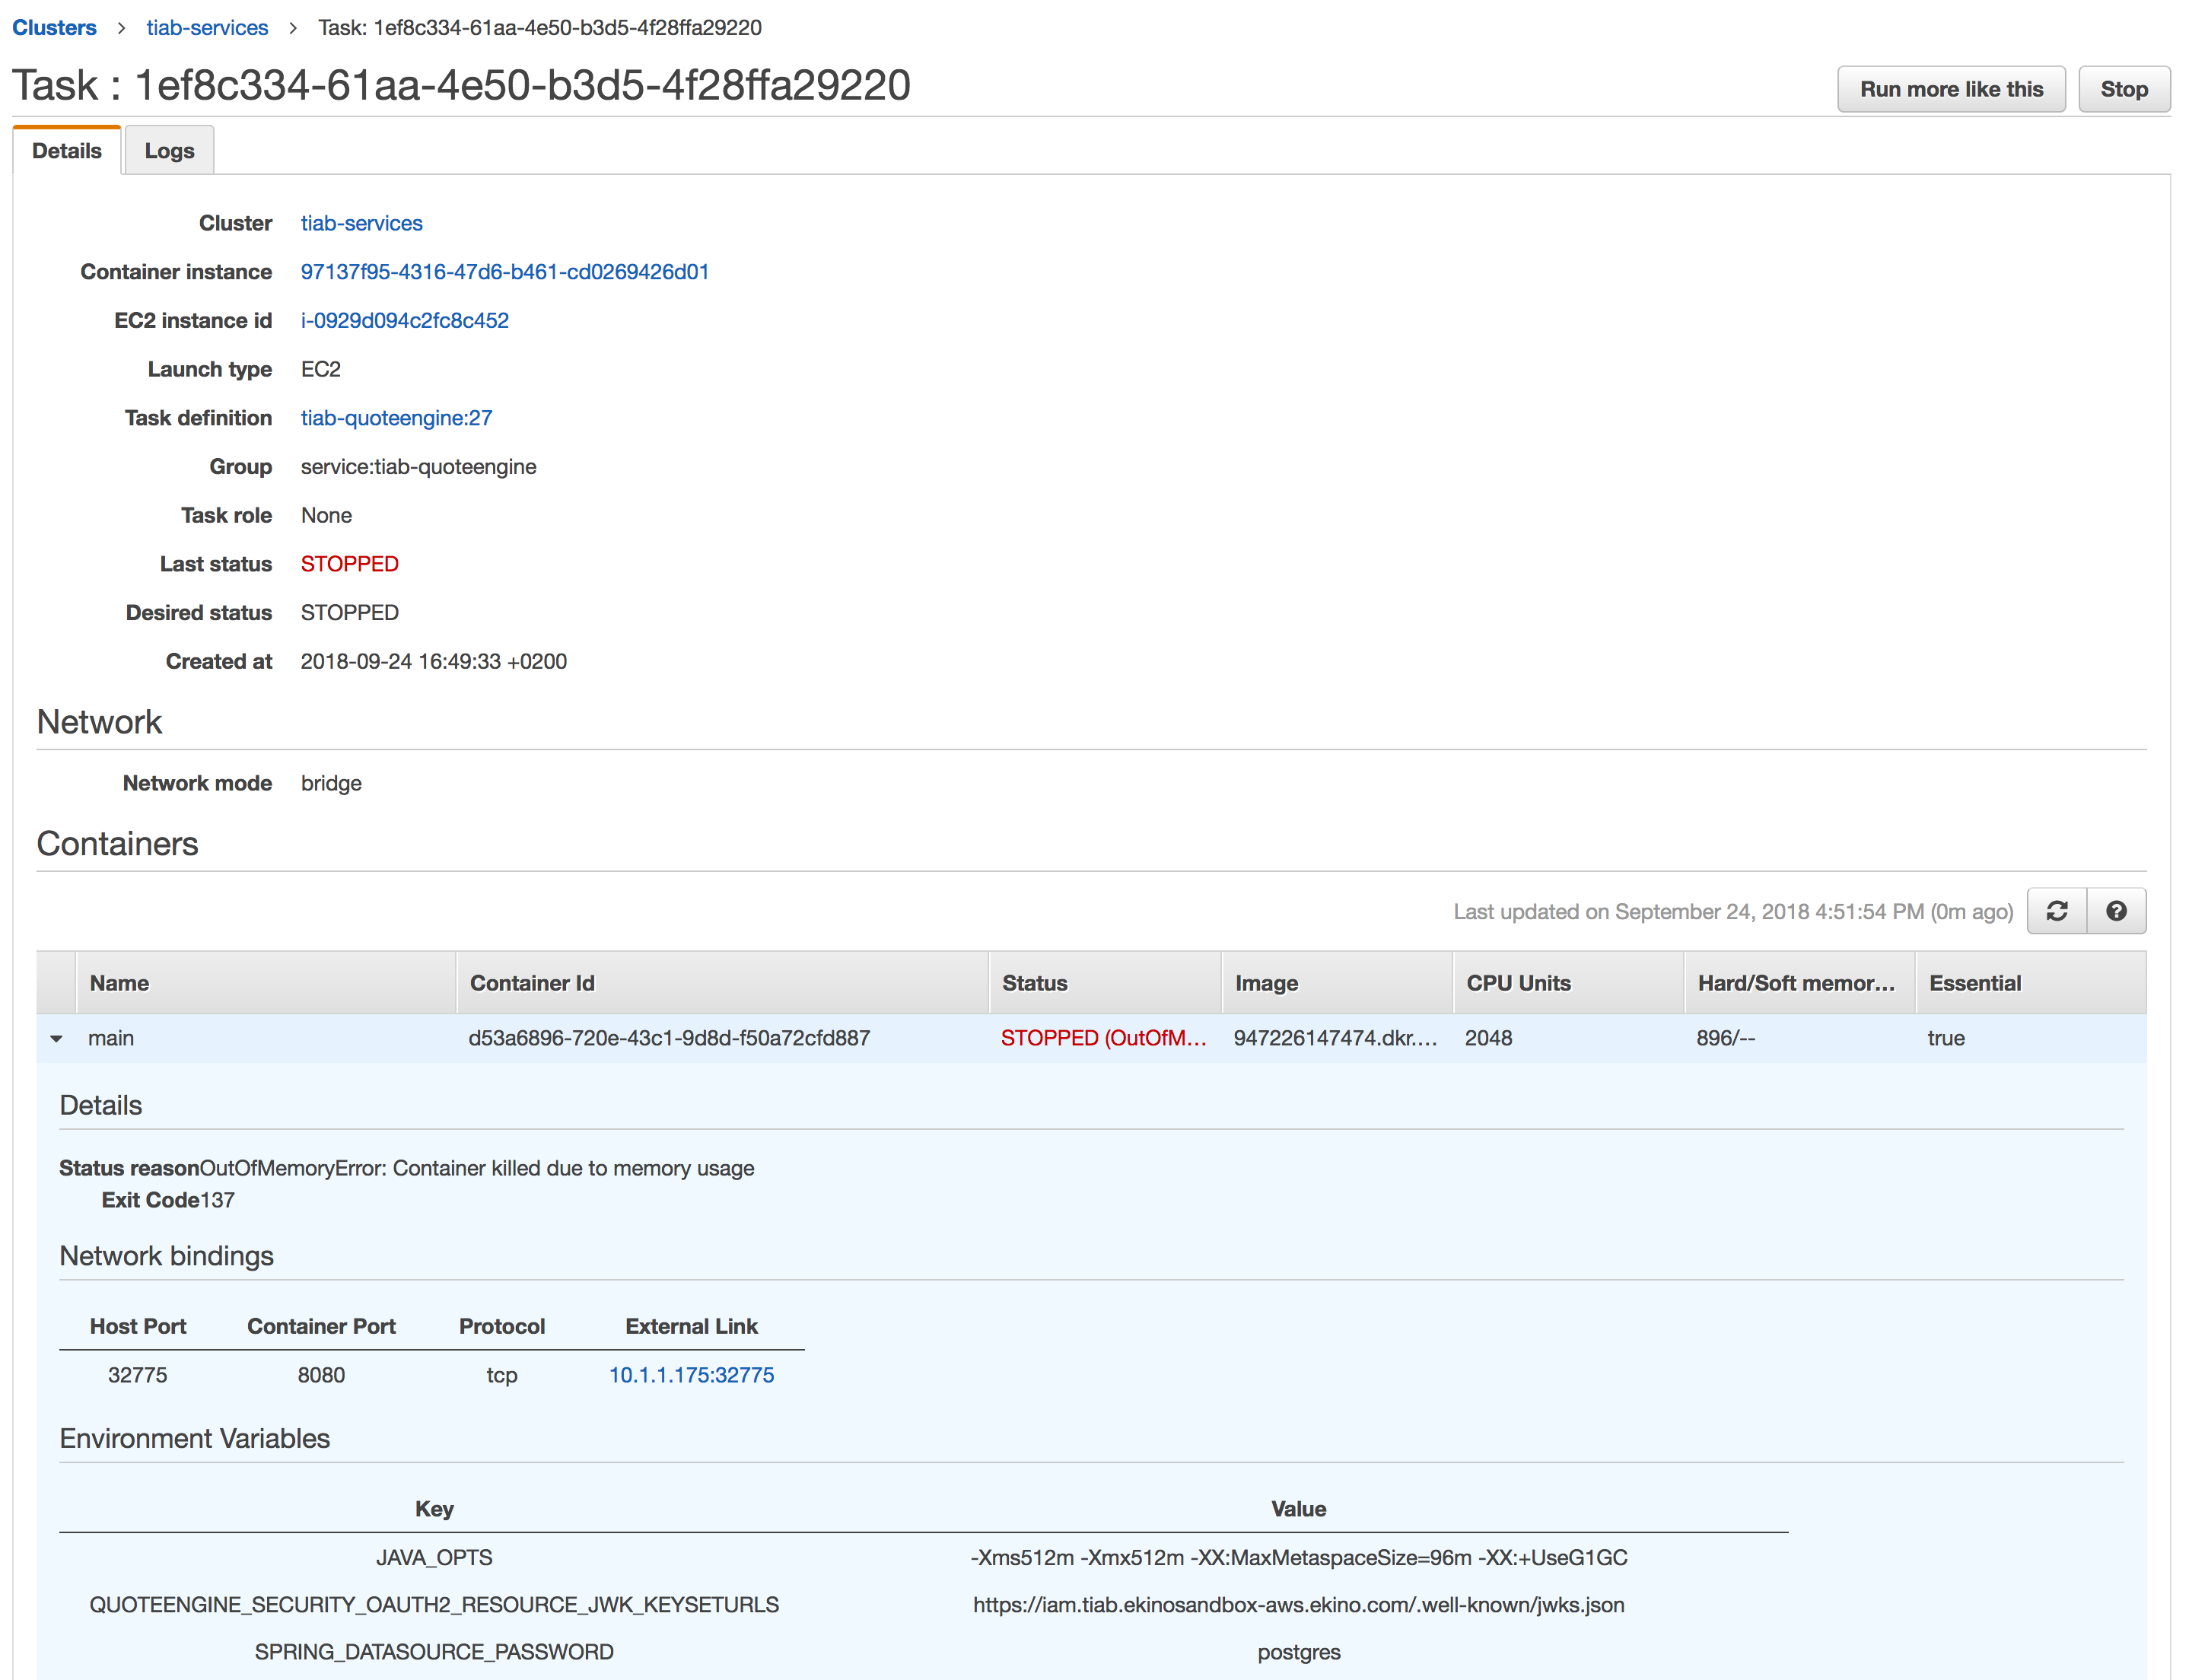Screen dimensions: 2208x1680
Task: Click the Essential true value
Action: click(x=1946, y=1038)
